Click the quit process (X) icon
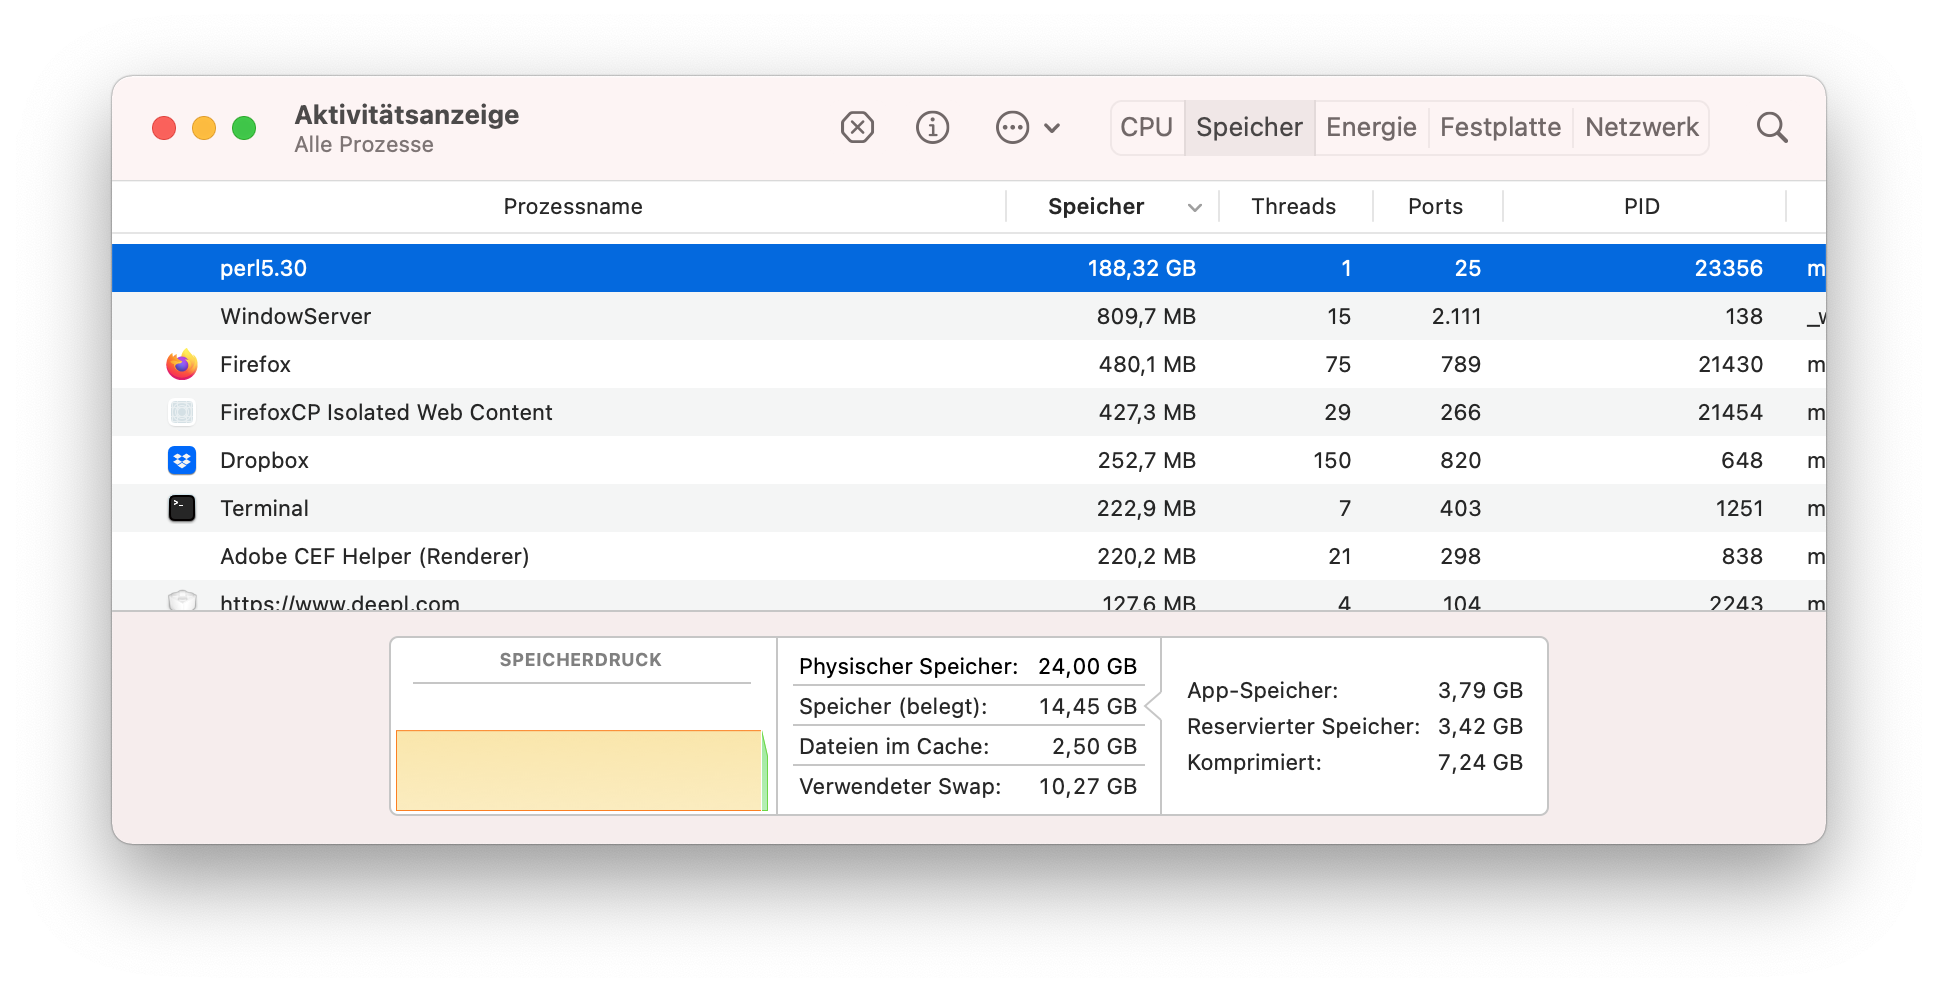The image size is (1938, 992). click(856, 127)
